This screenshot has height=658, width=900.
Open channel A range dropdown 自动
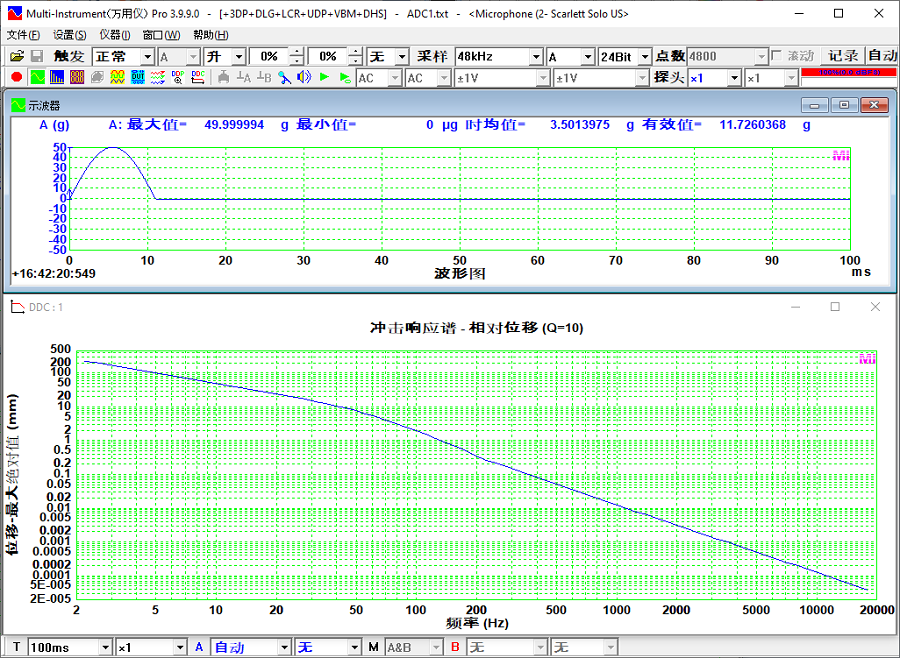(x=284, y=648)
